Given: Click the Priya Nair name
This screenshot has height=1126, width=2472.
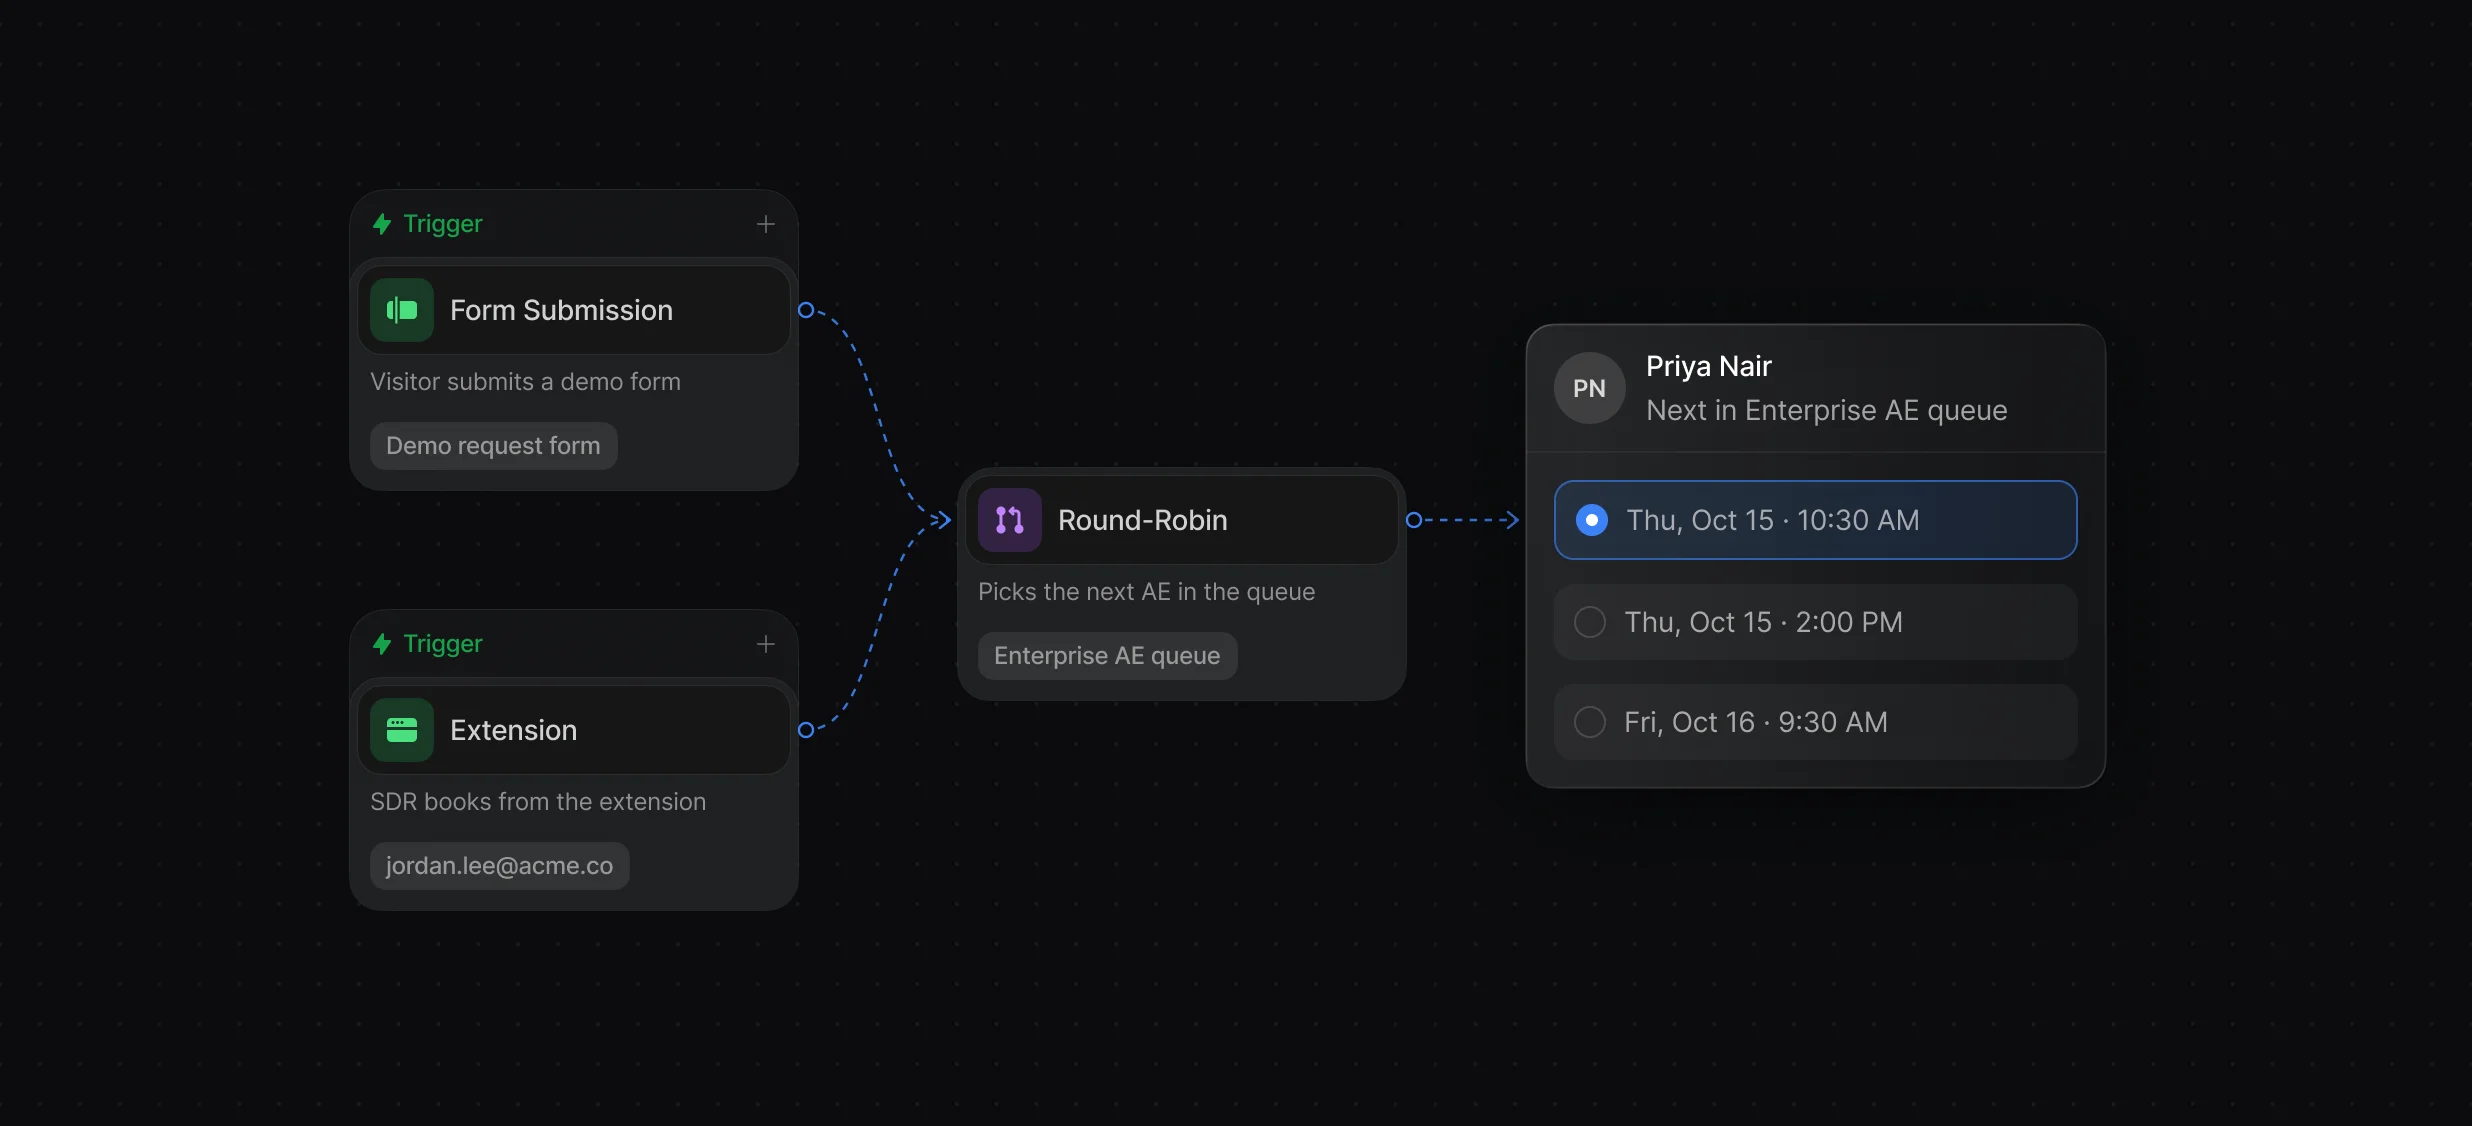Looking at the screenshot, I should pos(1709,366).
